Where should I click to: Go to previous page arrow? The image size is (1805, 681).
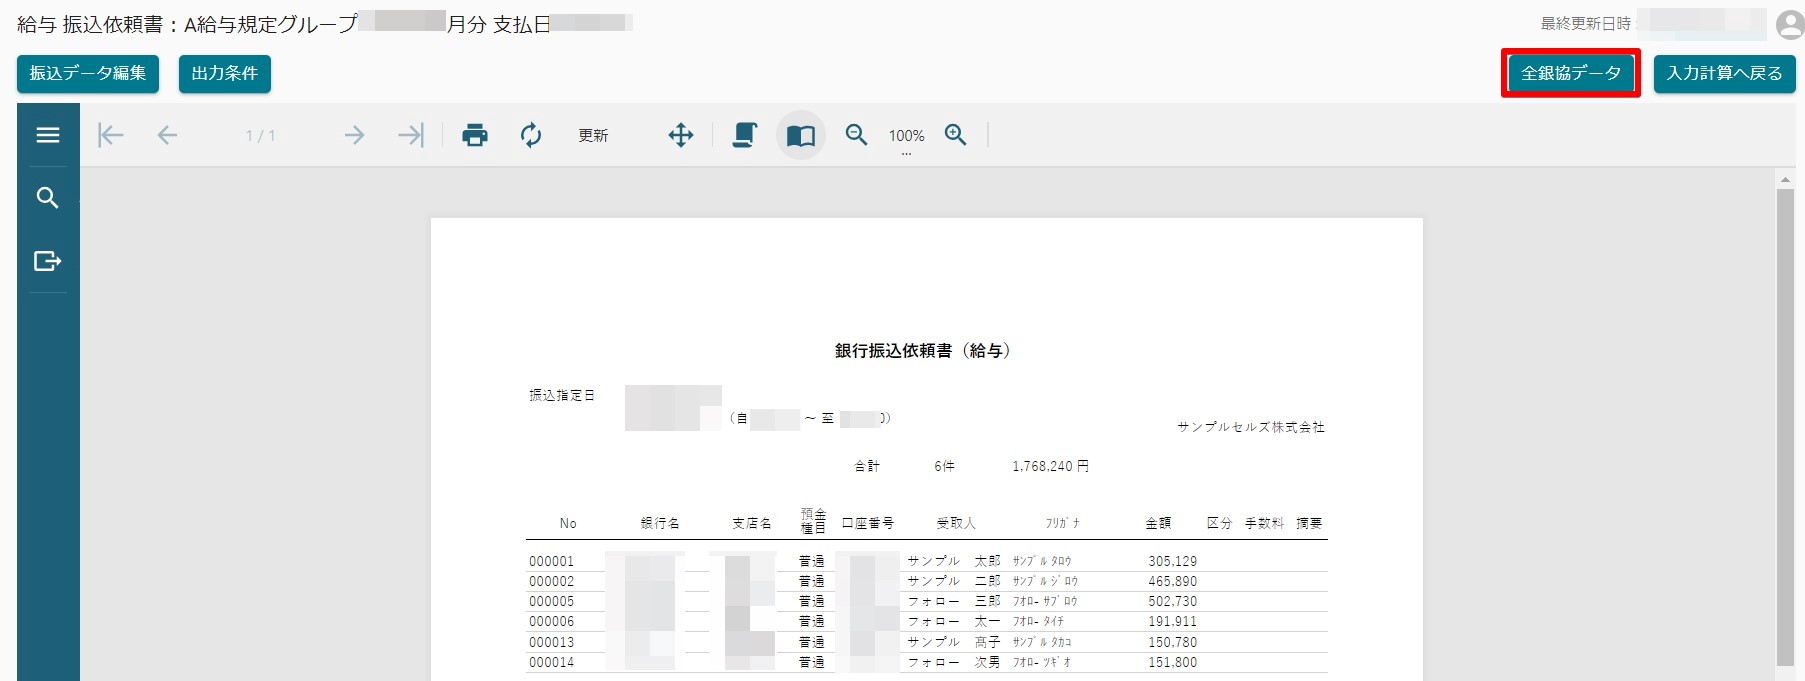coord(167,135)
